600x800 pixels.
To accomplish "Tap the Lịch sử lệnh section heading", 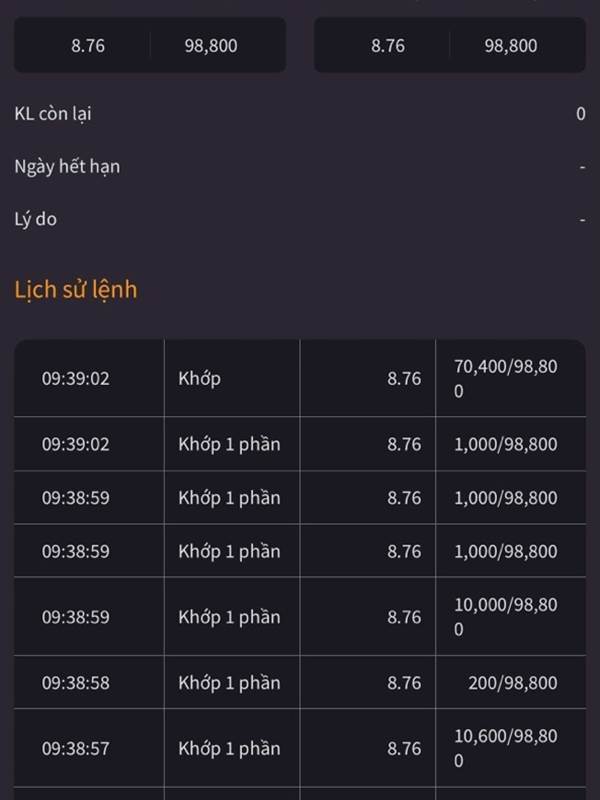I will [x=76, y=290].
